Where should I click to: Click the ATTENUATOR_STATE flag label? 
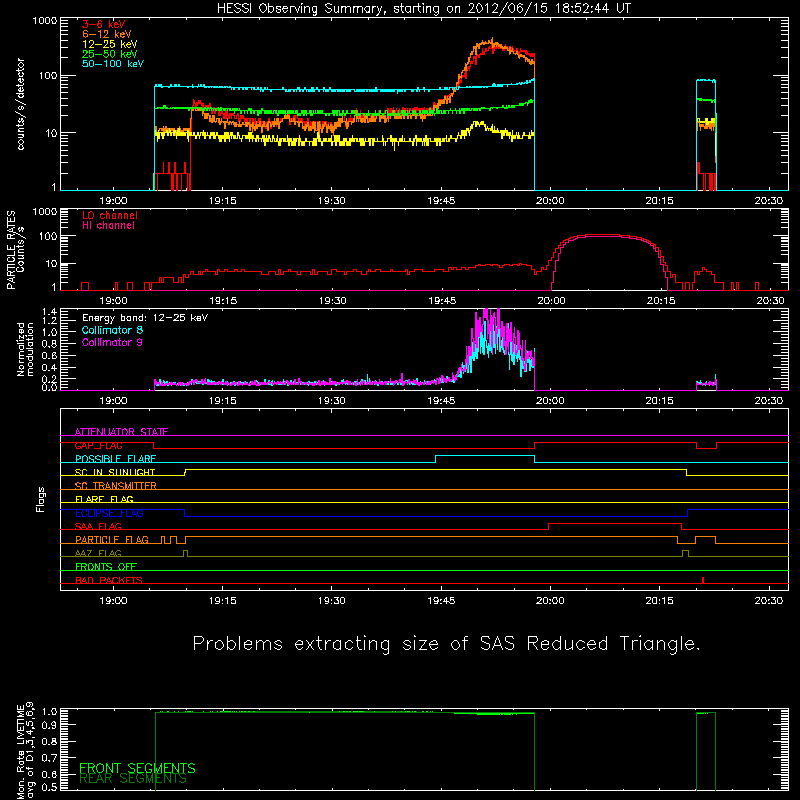121,432
